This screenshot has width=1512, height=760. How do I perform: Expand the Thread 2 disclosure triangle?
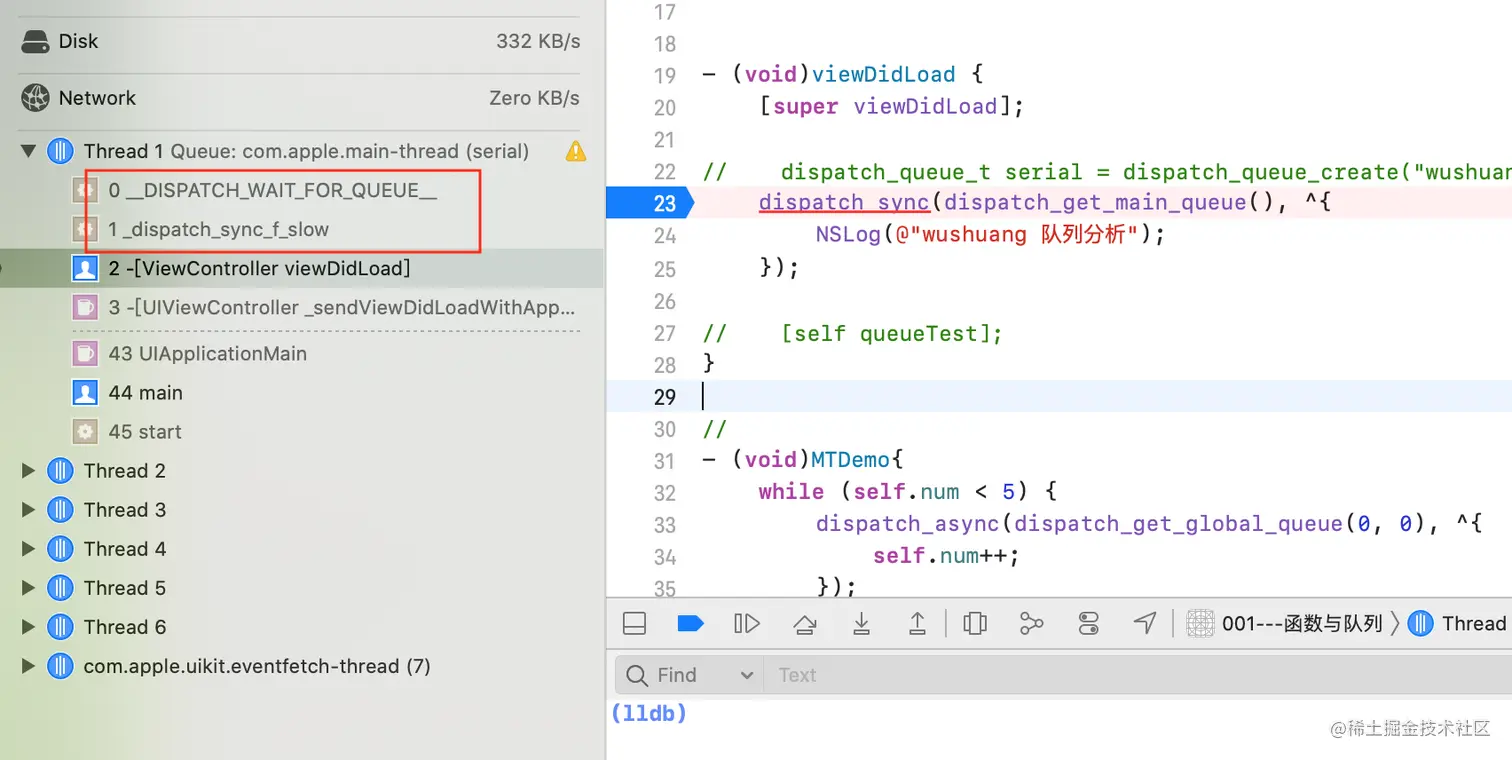(29, 471)
